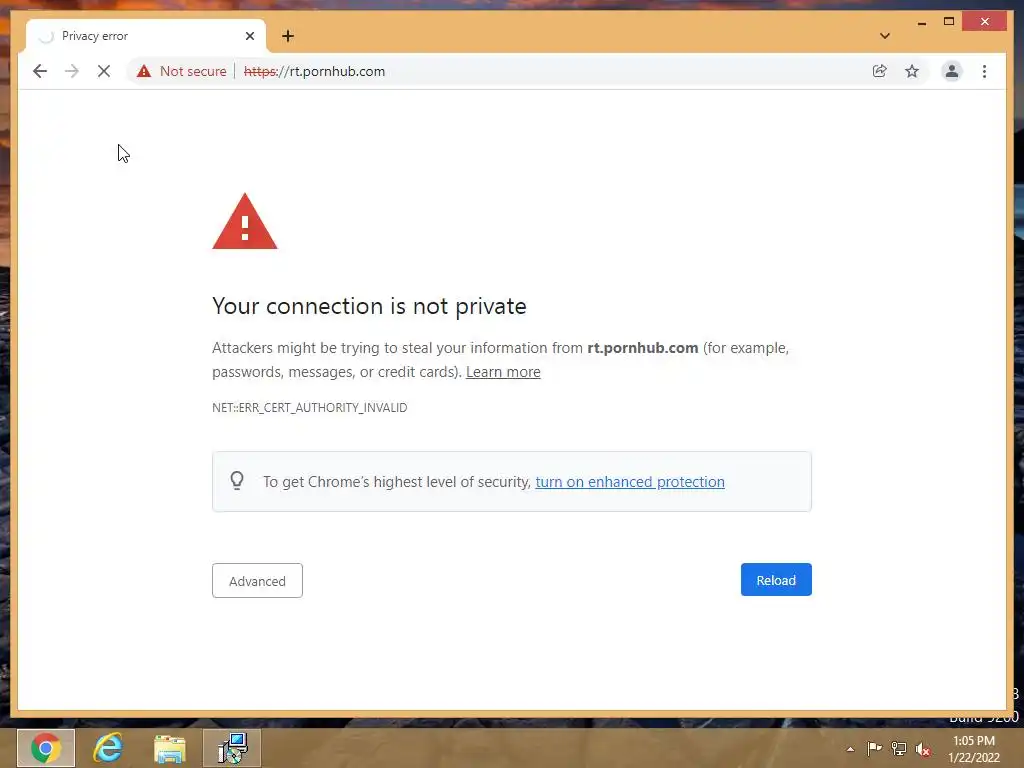Open Chrome three-dot menu
This screenshot has width=1024, height=768.
pyautogui.click(x=984, y=71)
